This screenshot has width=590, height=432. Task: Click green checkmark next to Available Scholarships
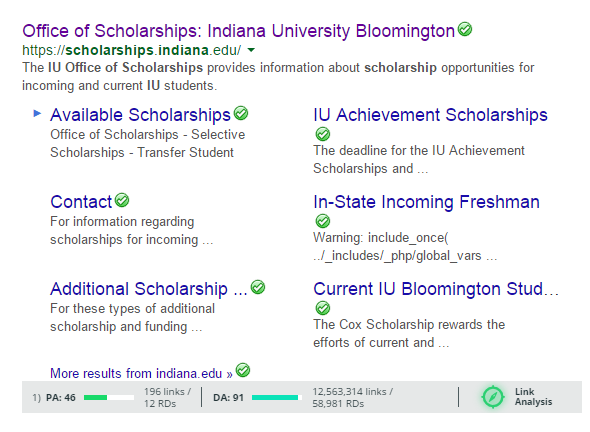(x=241, y=113)
